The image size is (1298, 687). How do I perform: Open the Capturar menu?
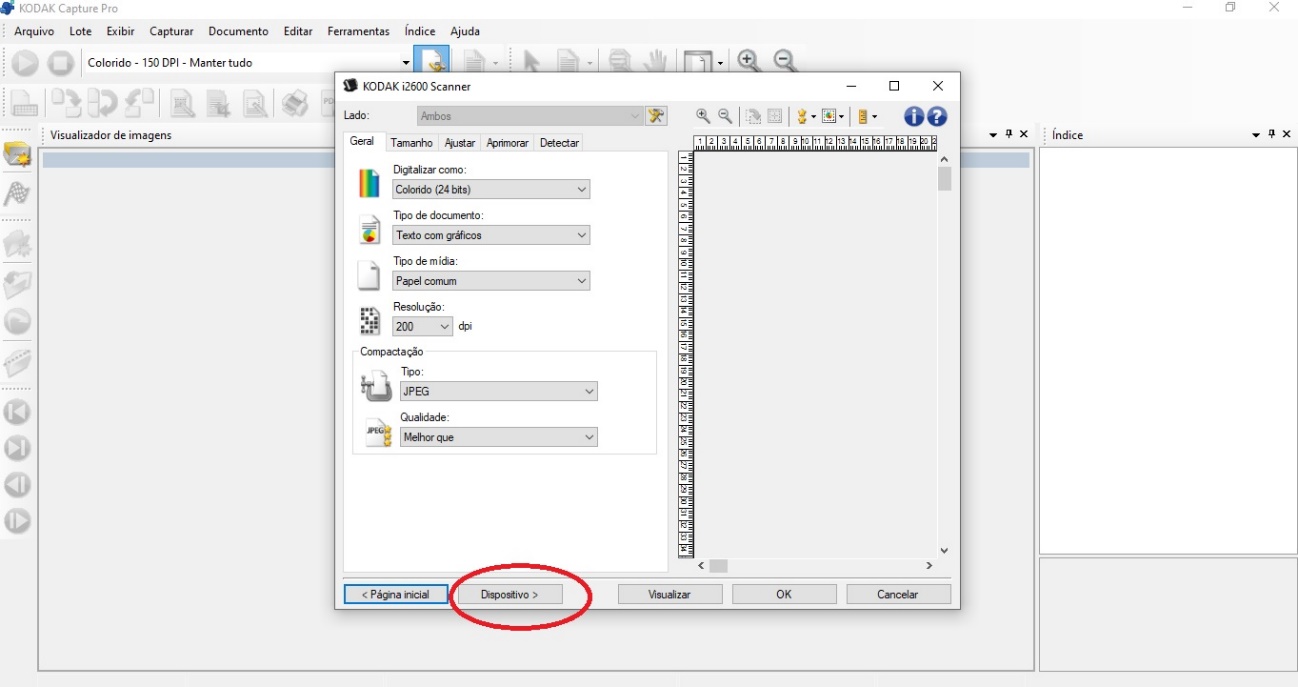tap(171, 31)
